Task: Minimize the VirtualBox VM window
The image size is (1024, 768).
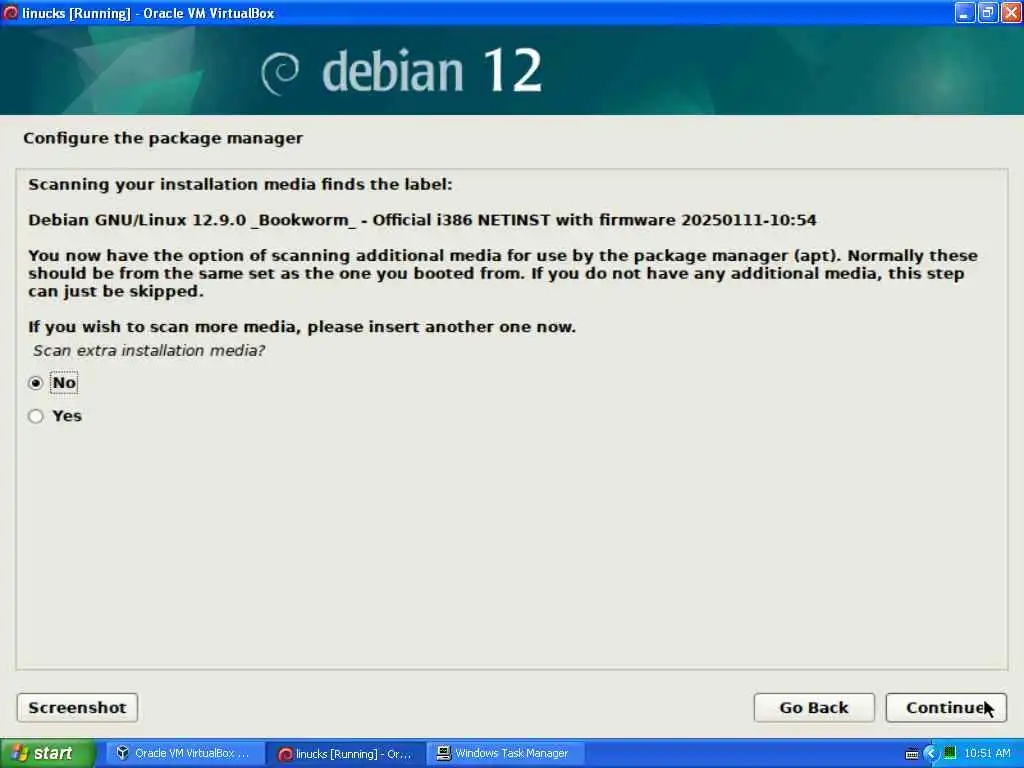Action: pos(965,12)
